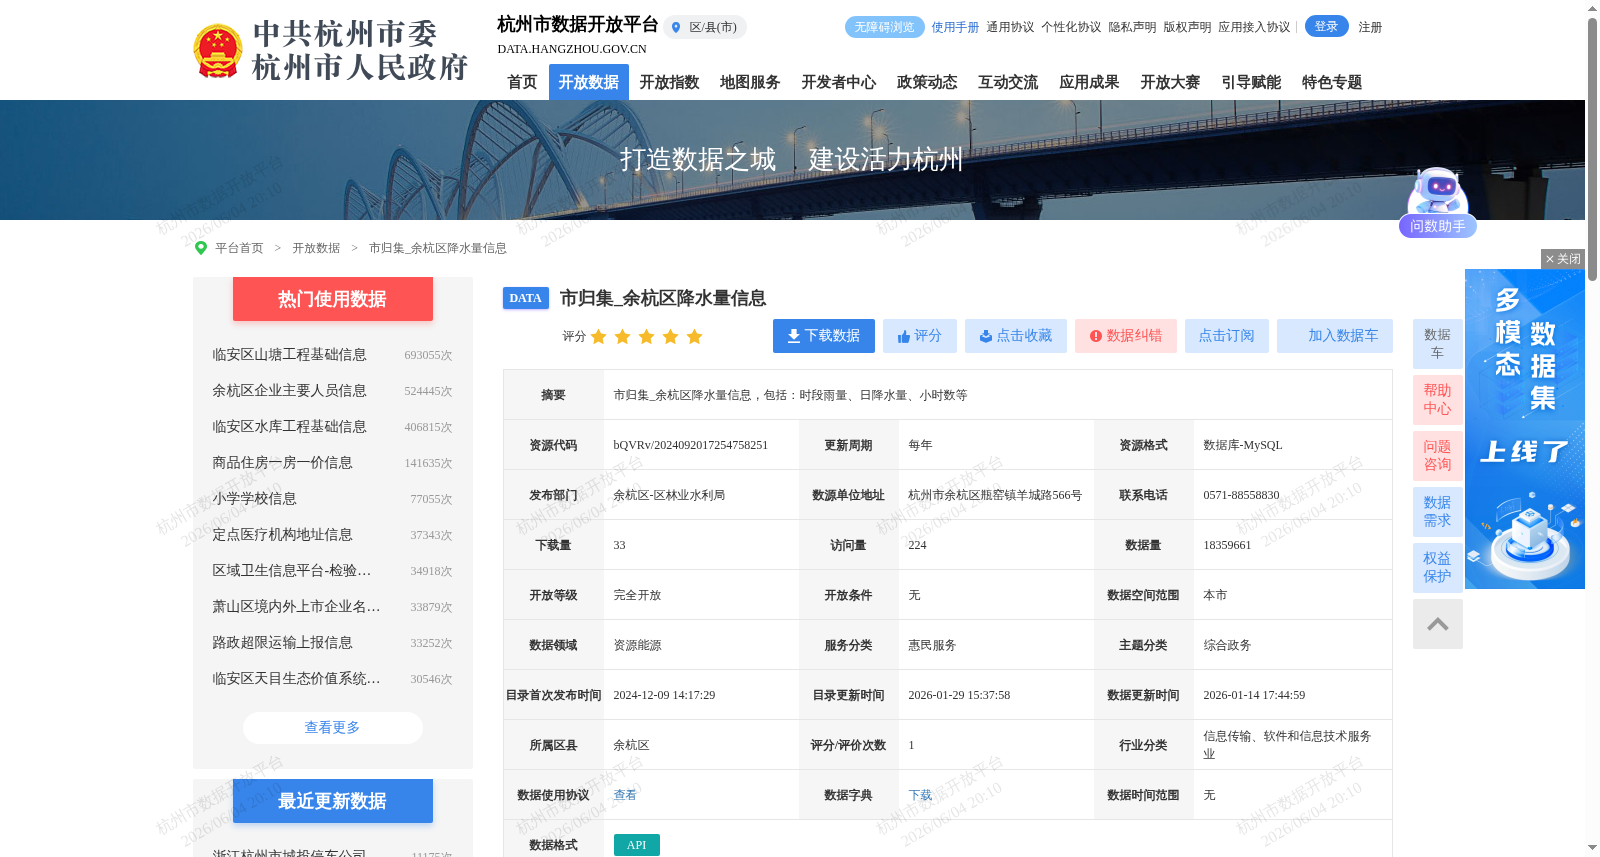This screenshot has width=1600, height=857.
Task: Click the 评分 thumbs-up button
Action: coord(920,336)
